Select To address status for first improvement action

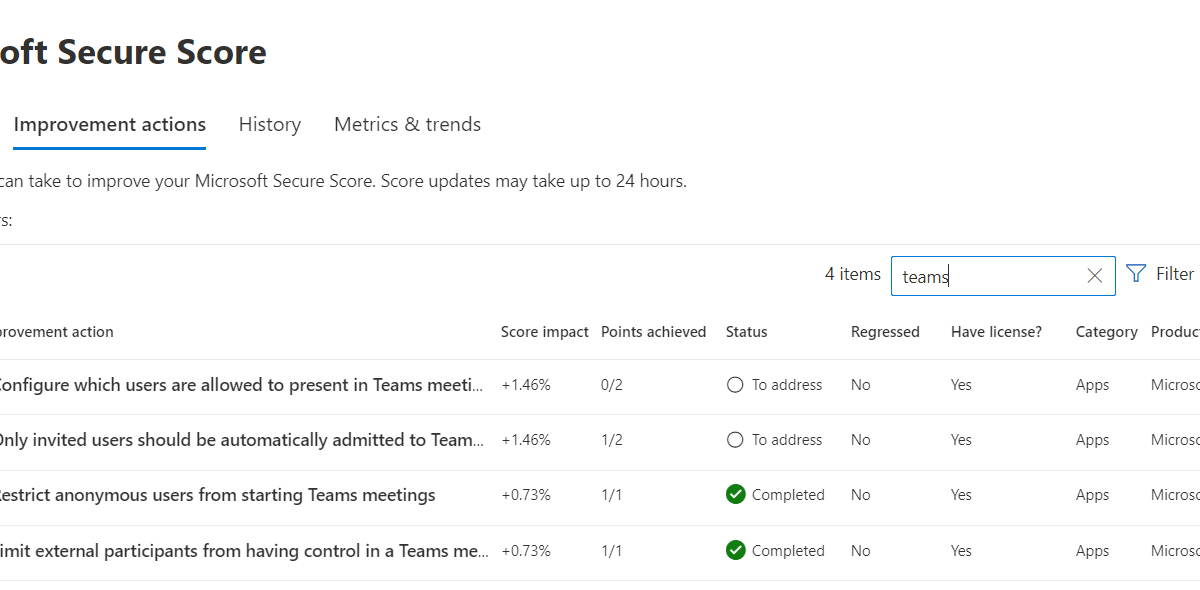point(735,384)
